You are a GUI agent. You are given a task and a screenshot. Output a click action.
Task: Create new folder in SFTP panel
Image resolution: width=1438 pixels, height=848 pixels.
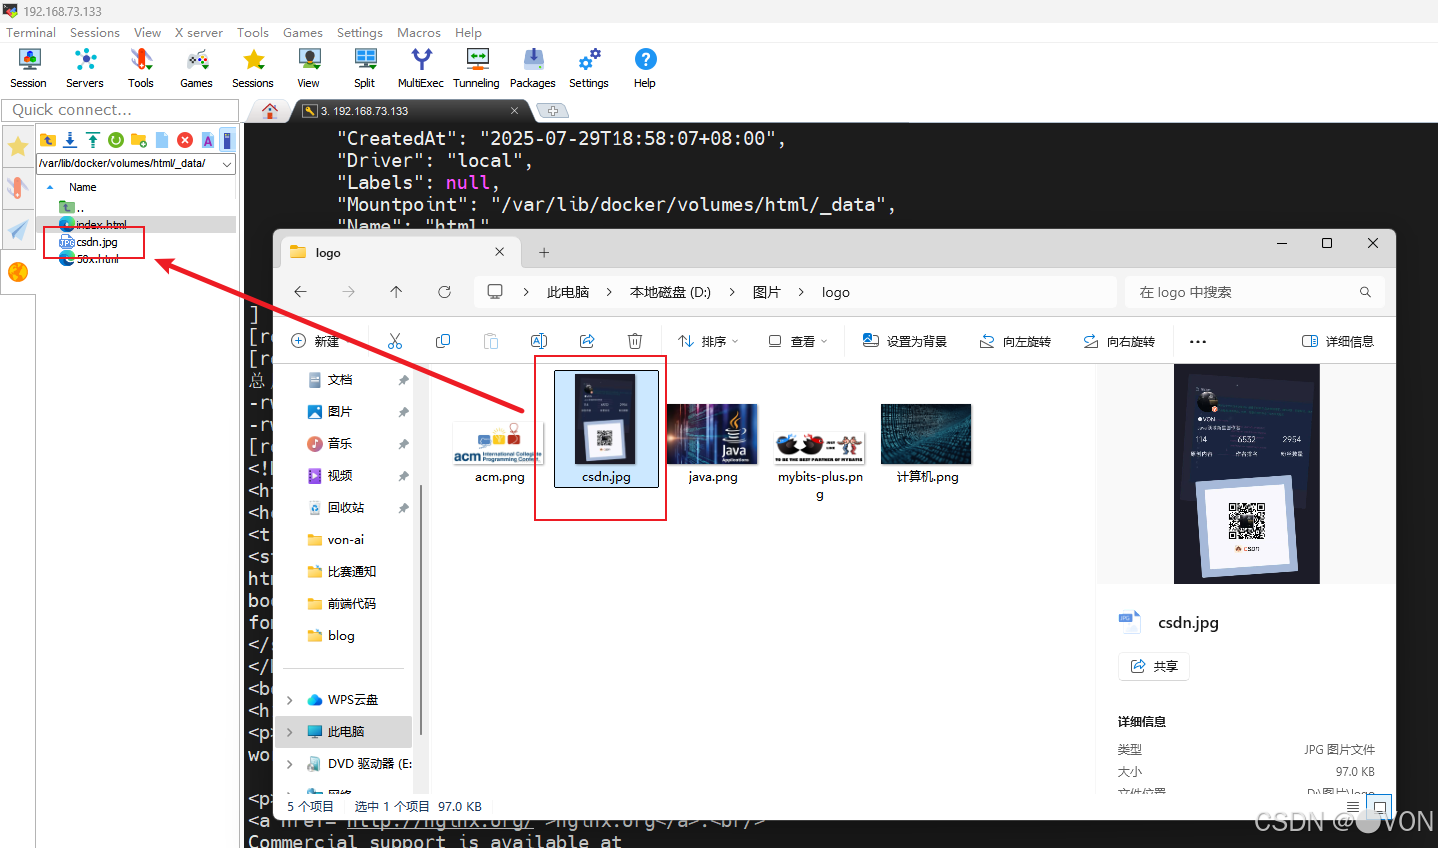click(139, 140)
